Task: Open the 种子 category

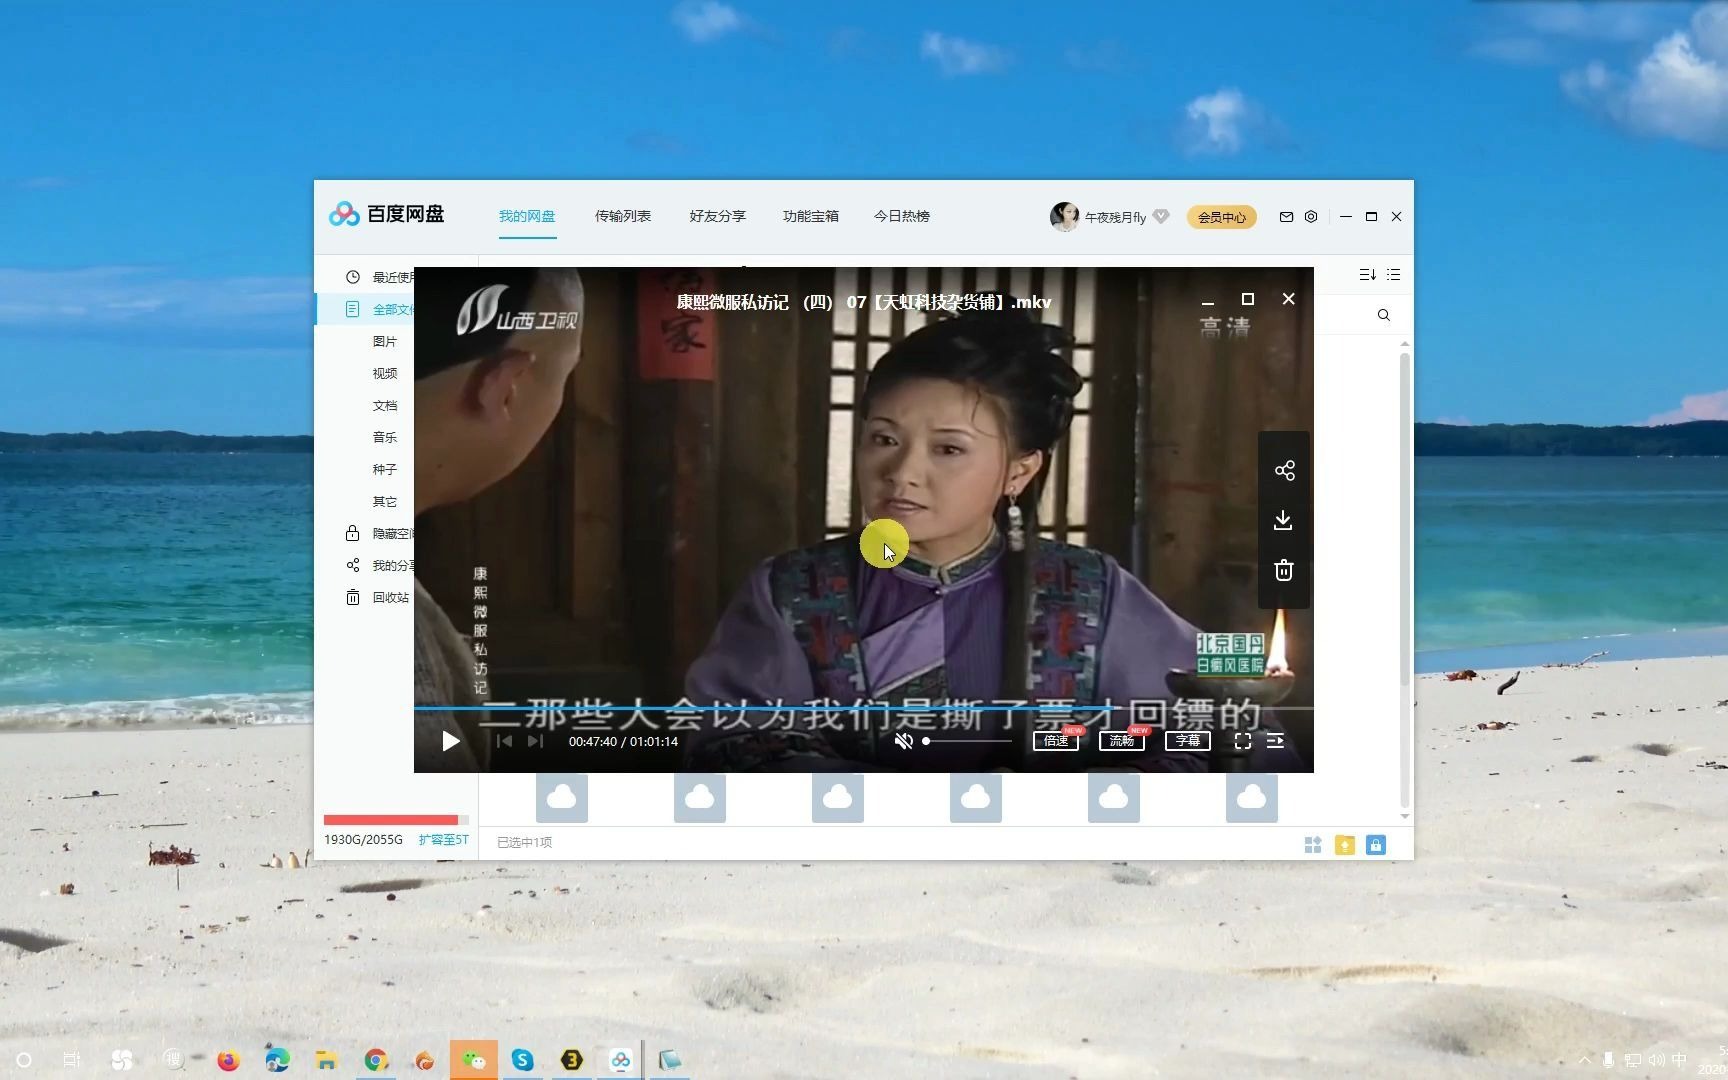Action: click(385, 469)
